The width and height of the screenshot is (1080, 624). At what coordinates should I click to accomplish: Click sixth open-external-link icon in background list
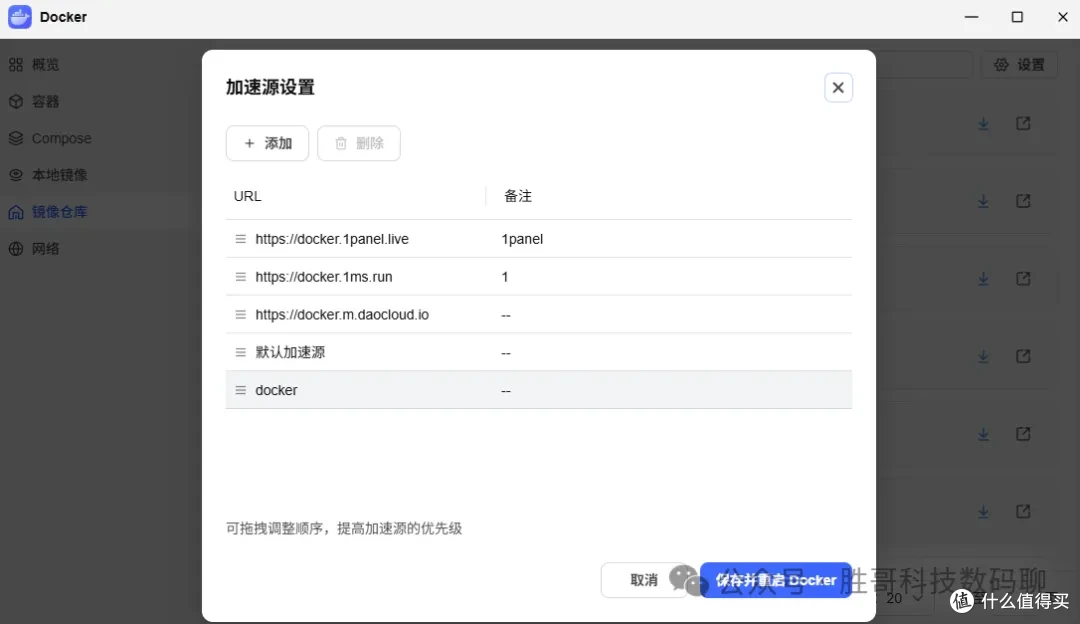coord(1024,512)
